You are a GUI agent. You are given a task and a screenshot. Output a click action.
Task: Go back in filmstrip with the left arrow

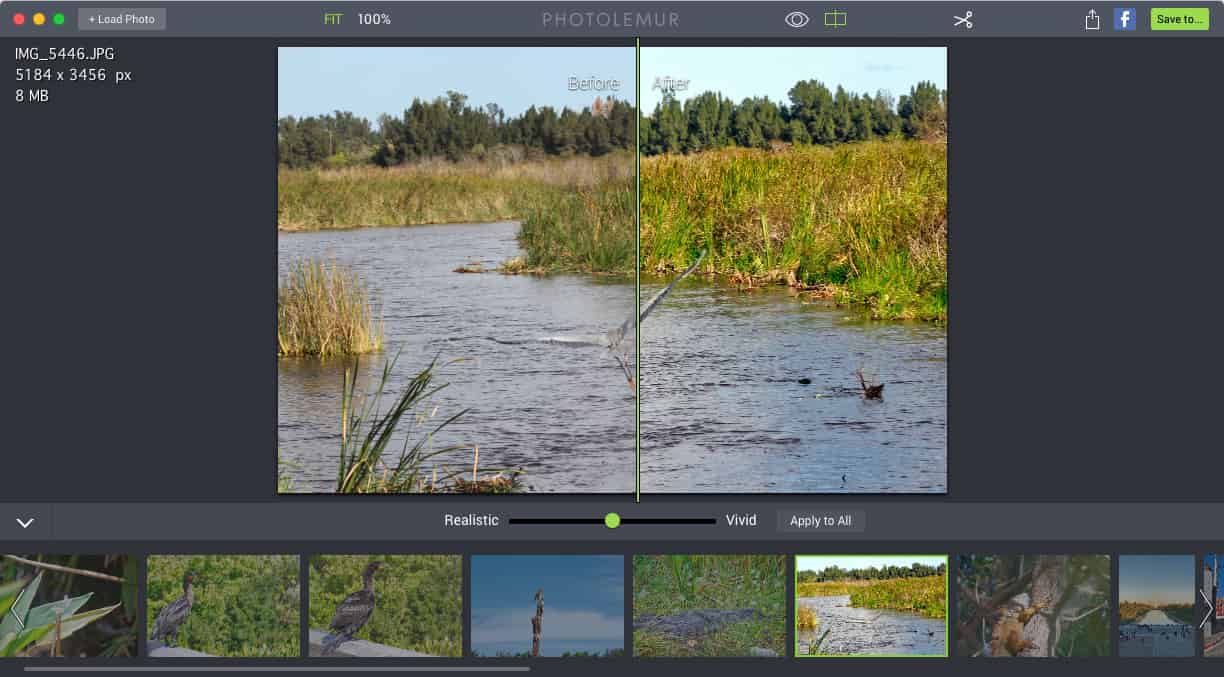pos(16,607)
